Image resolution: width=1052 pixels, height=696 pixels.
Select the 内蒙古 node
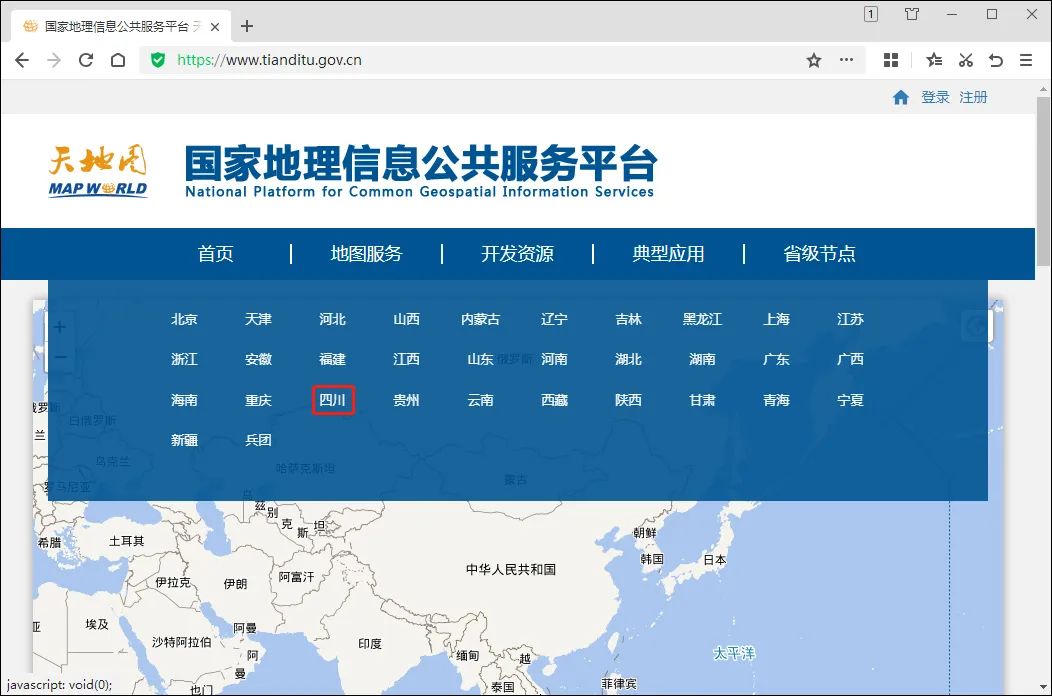point(480,319)
